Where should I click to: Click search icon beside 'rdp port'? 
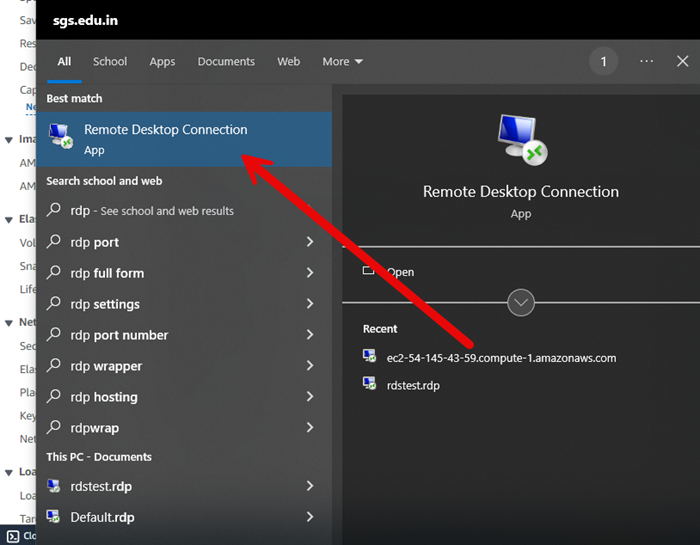tap(54, 241)
